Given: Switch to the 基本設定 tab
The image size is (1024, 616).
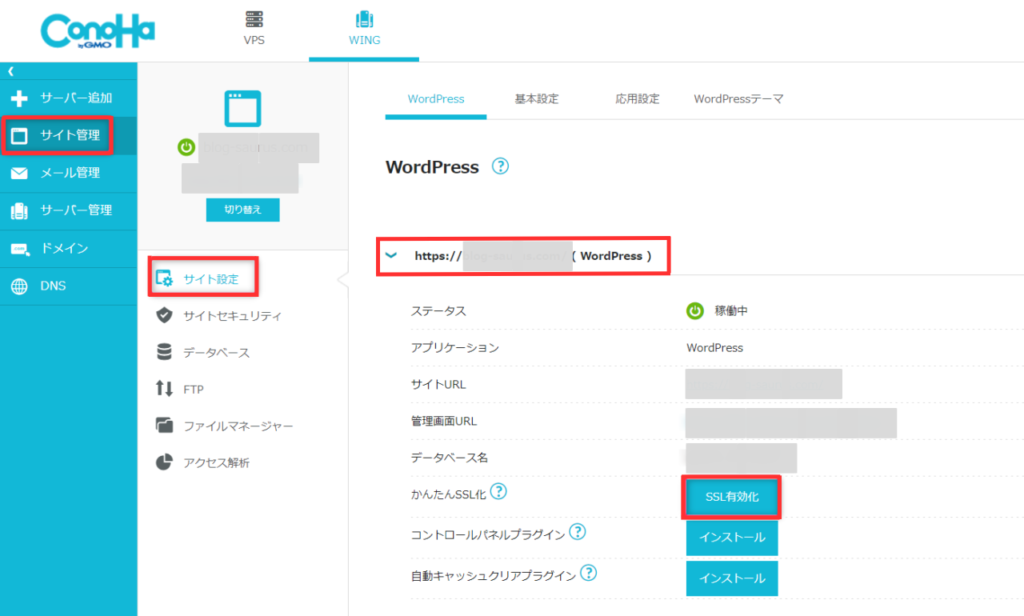Looking at the screenshot, I should 536,99.
